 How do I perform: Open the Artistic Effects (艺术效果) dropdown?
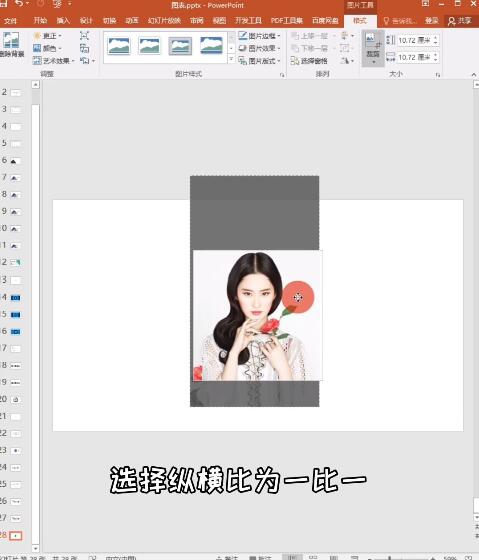pos(54,61)
